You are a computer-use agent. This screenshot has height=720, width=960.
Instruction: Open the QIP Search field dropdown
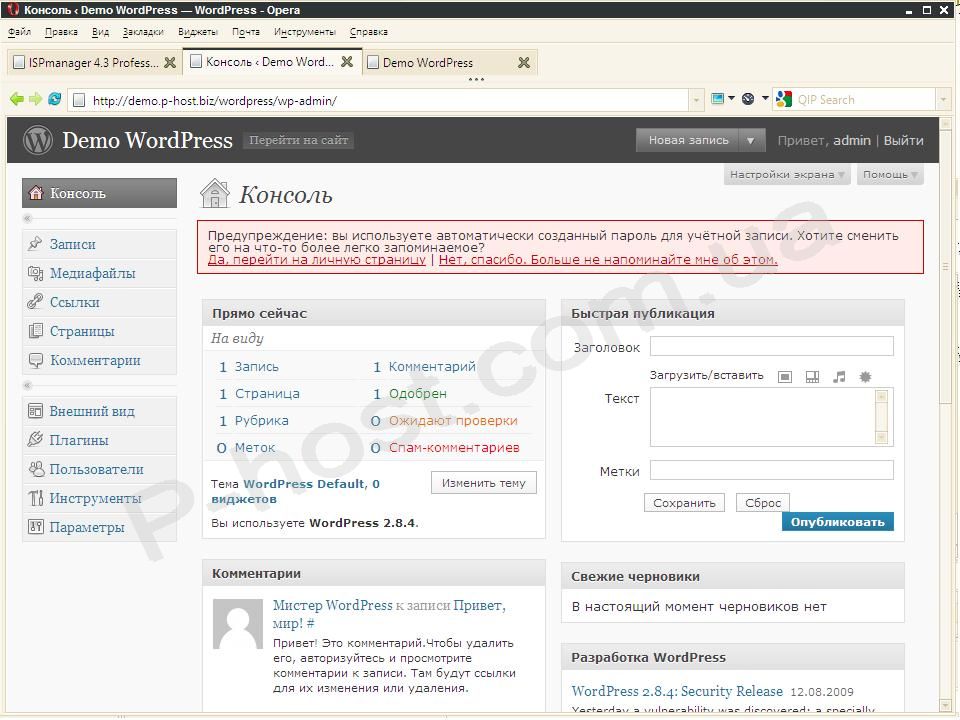click(943, 99)
